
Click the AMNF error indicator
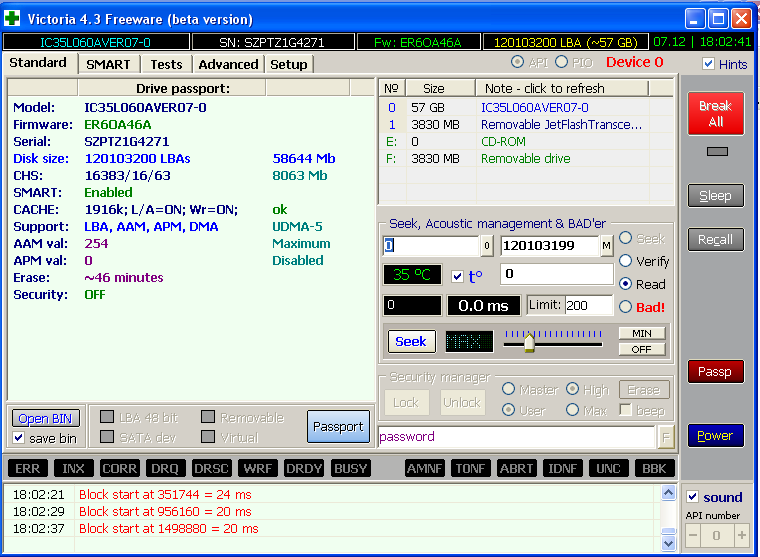coord(425,469)
